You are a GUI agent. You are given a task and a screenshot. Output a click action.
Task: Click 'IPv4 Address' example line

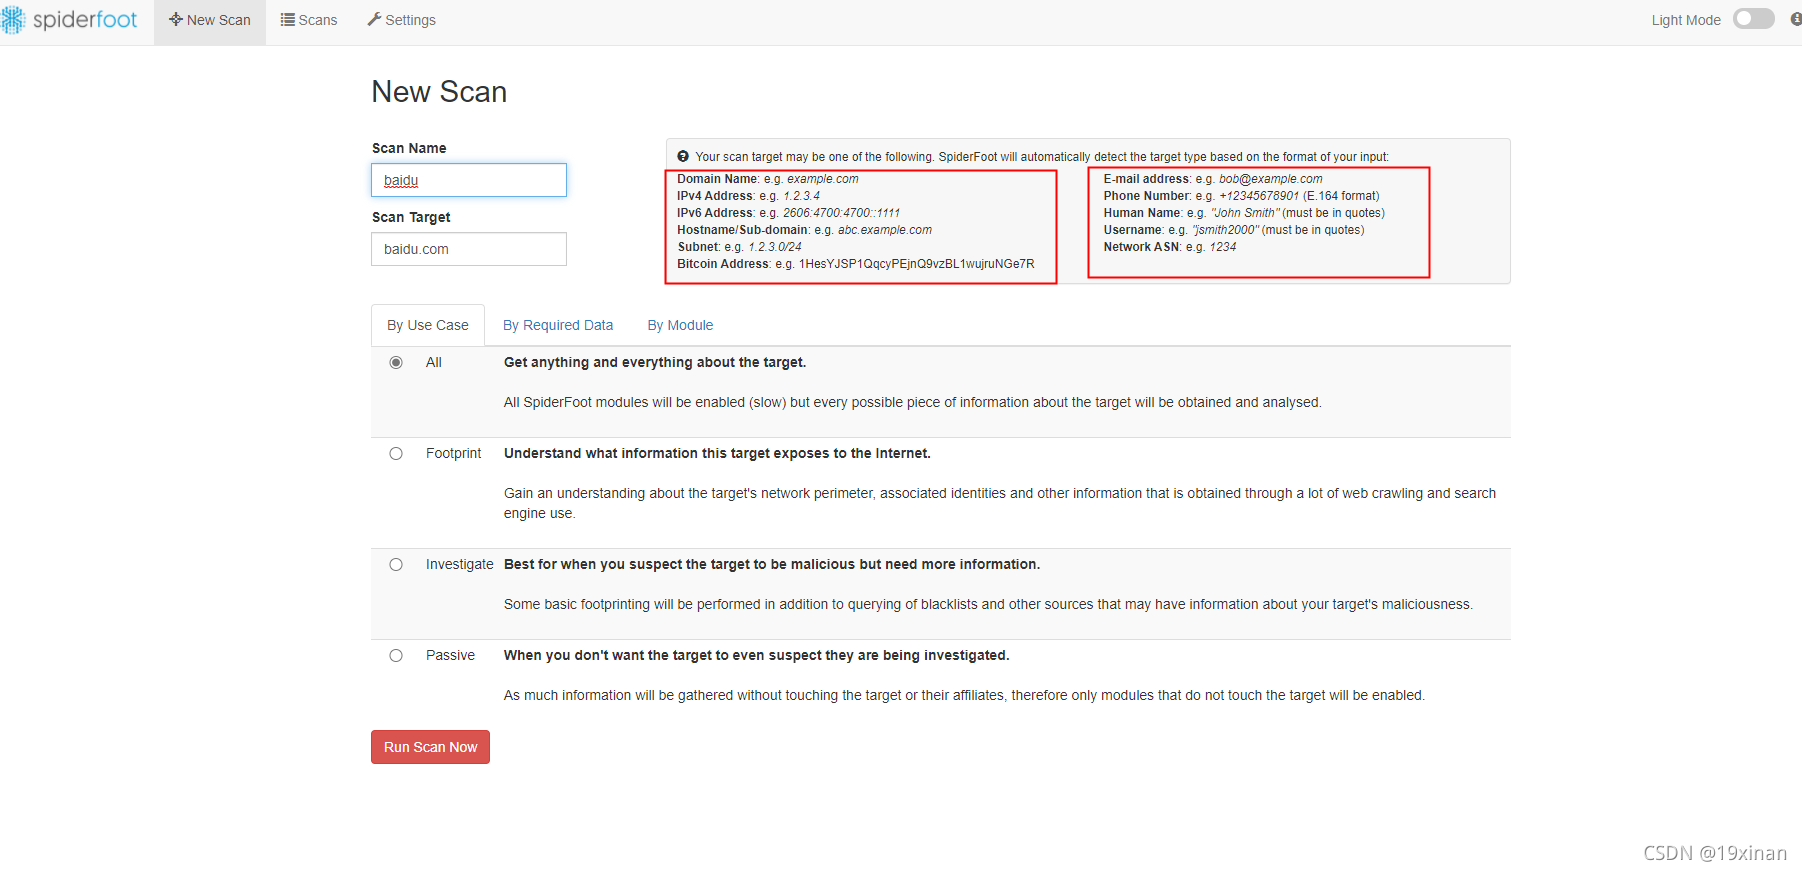click(749, 196)
